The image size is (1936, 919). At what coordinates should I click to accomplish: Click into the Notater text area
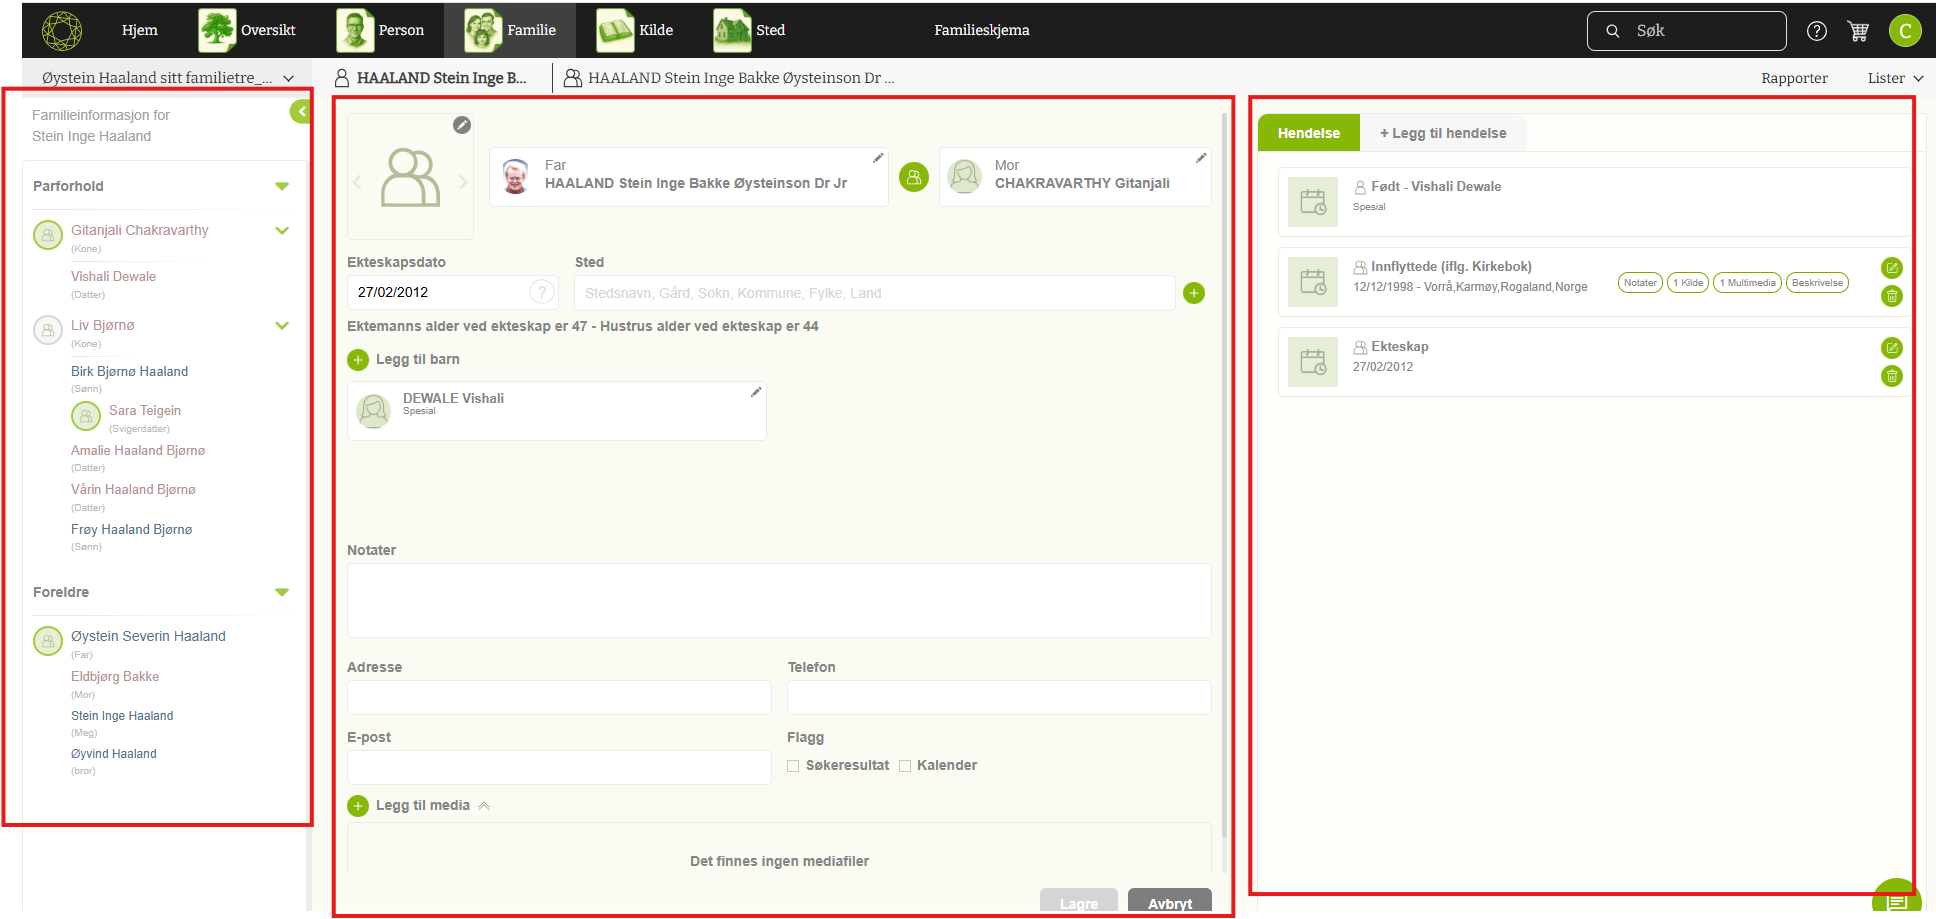pyautogui.click(x=778, y=600)
